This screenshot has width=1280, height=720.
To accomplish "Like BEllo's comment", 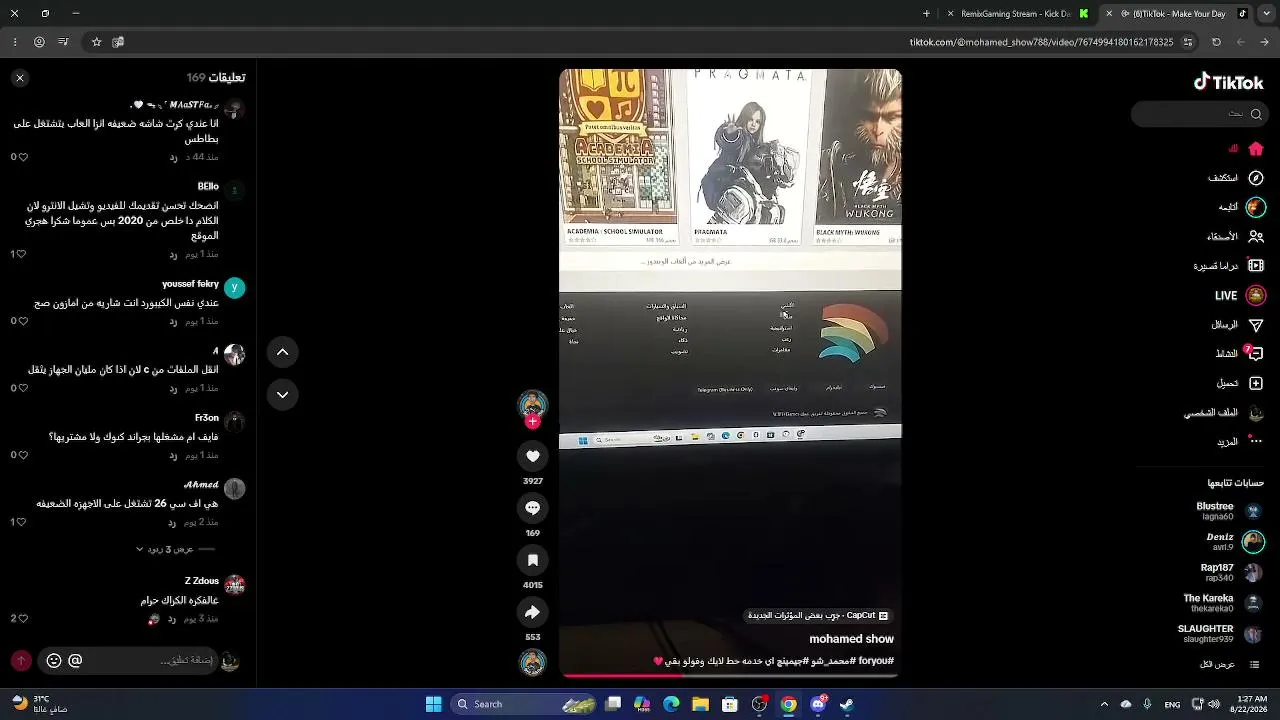I will (x=22, y=254).
